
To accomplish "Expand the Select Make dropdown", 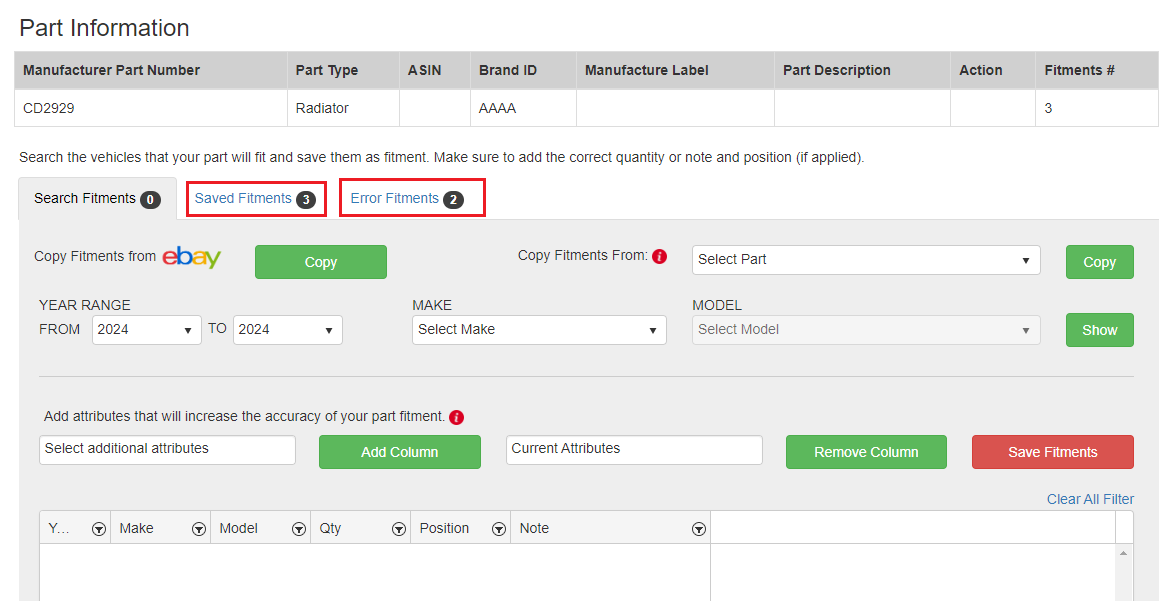I will point(538,330).
